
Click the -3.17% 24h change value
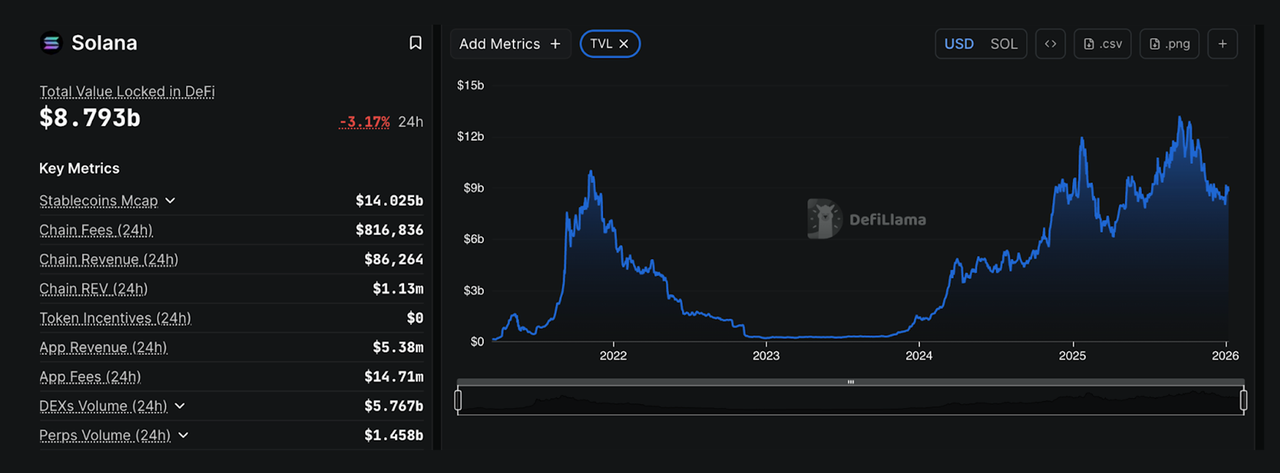coord(365,122)
